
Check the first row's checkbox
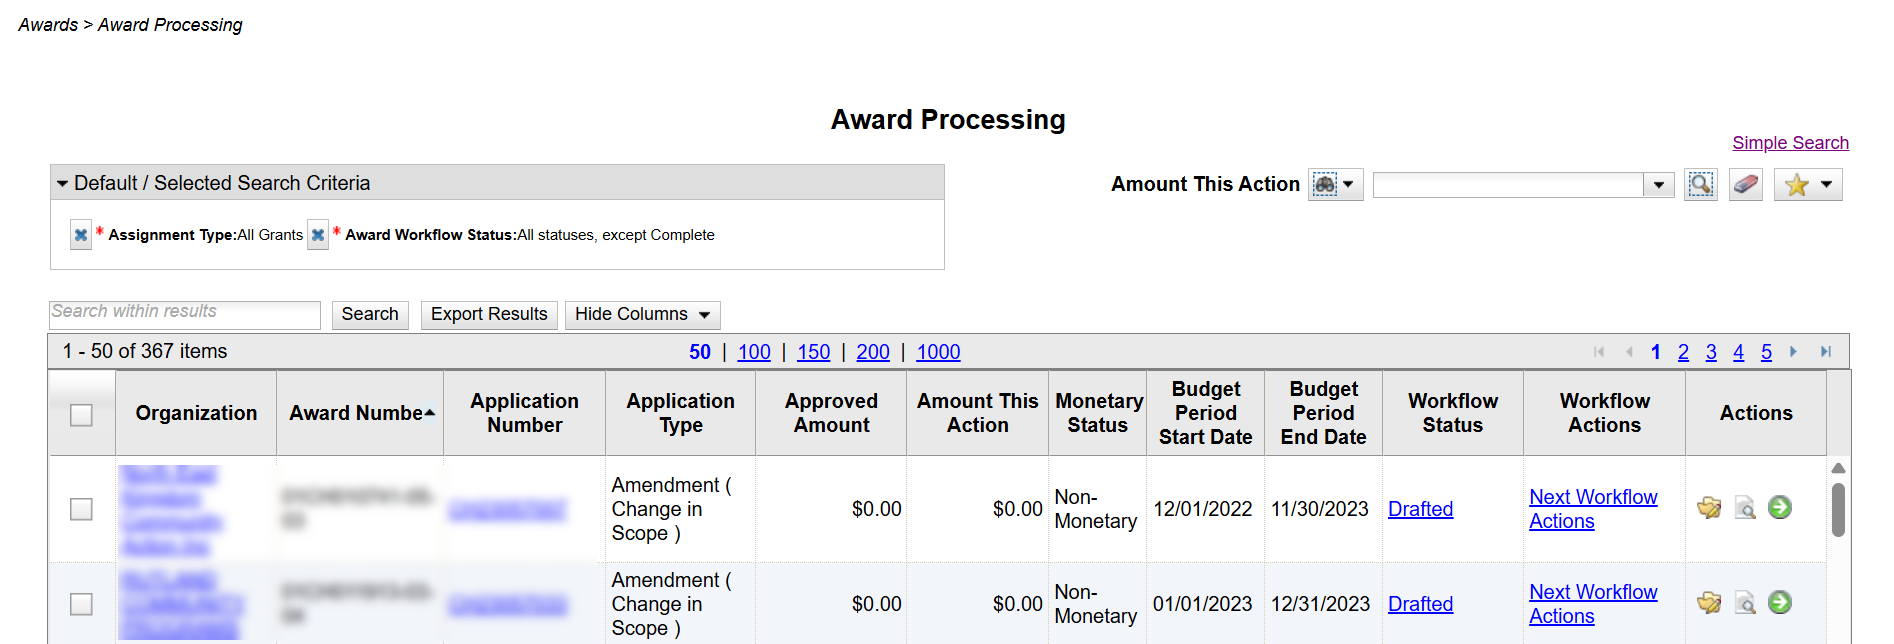tap(81, 509)
